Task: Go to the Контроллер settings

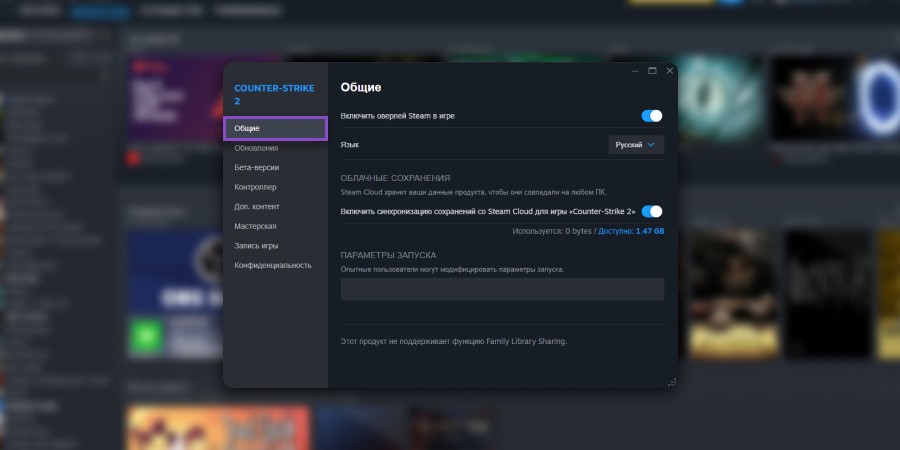Action: (x=255, y=187)
